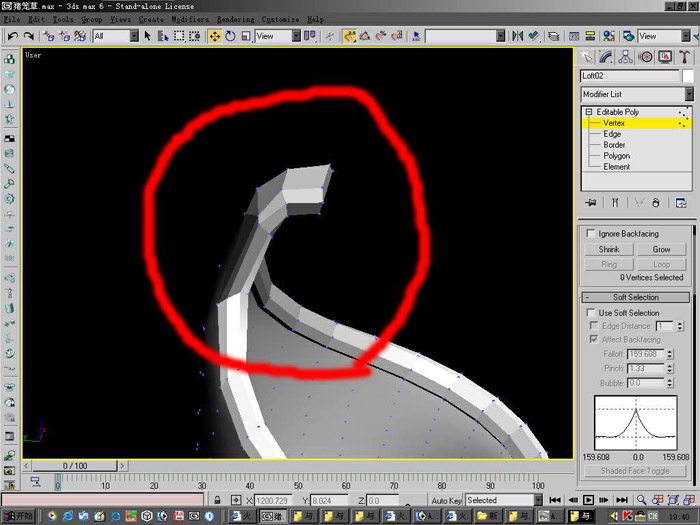Click Play Animation in time controls
The image size is (700, 525).
pos(588,500)
